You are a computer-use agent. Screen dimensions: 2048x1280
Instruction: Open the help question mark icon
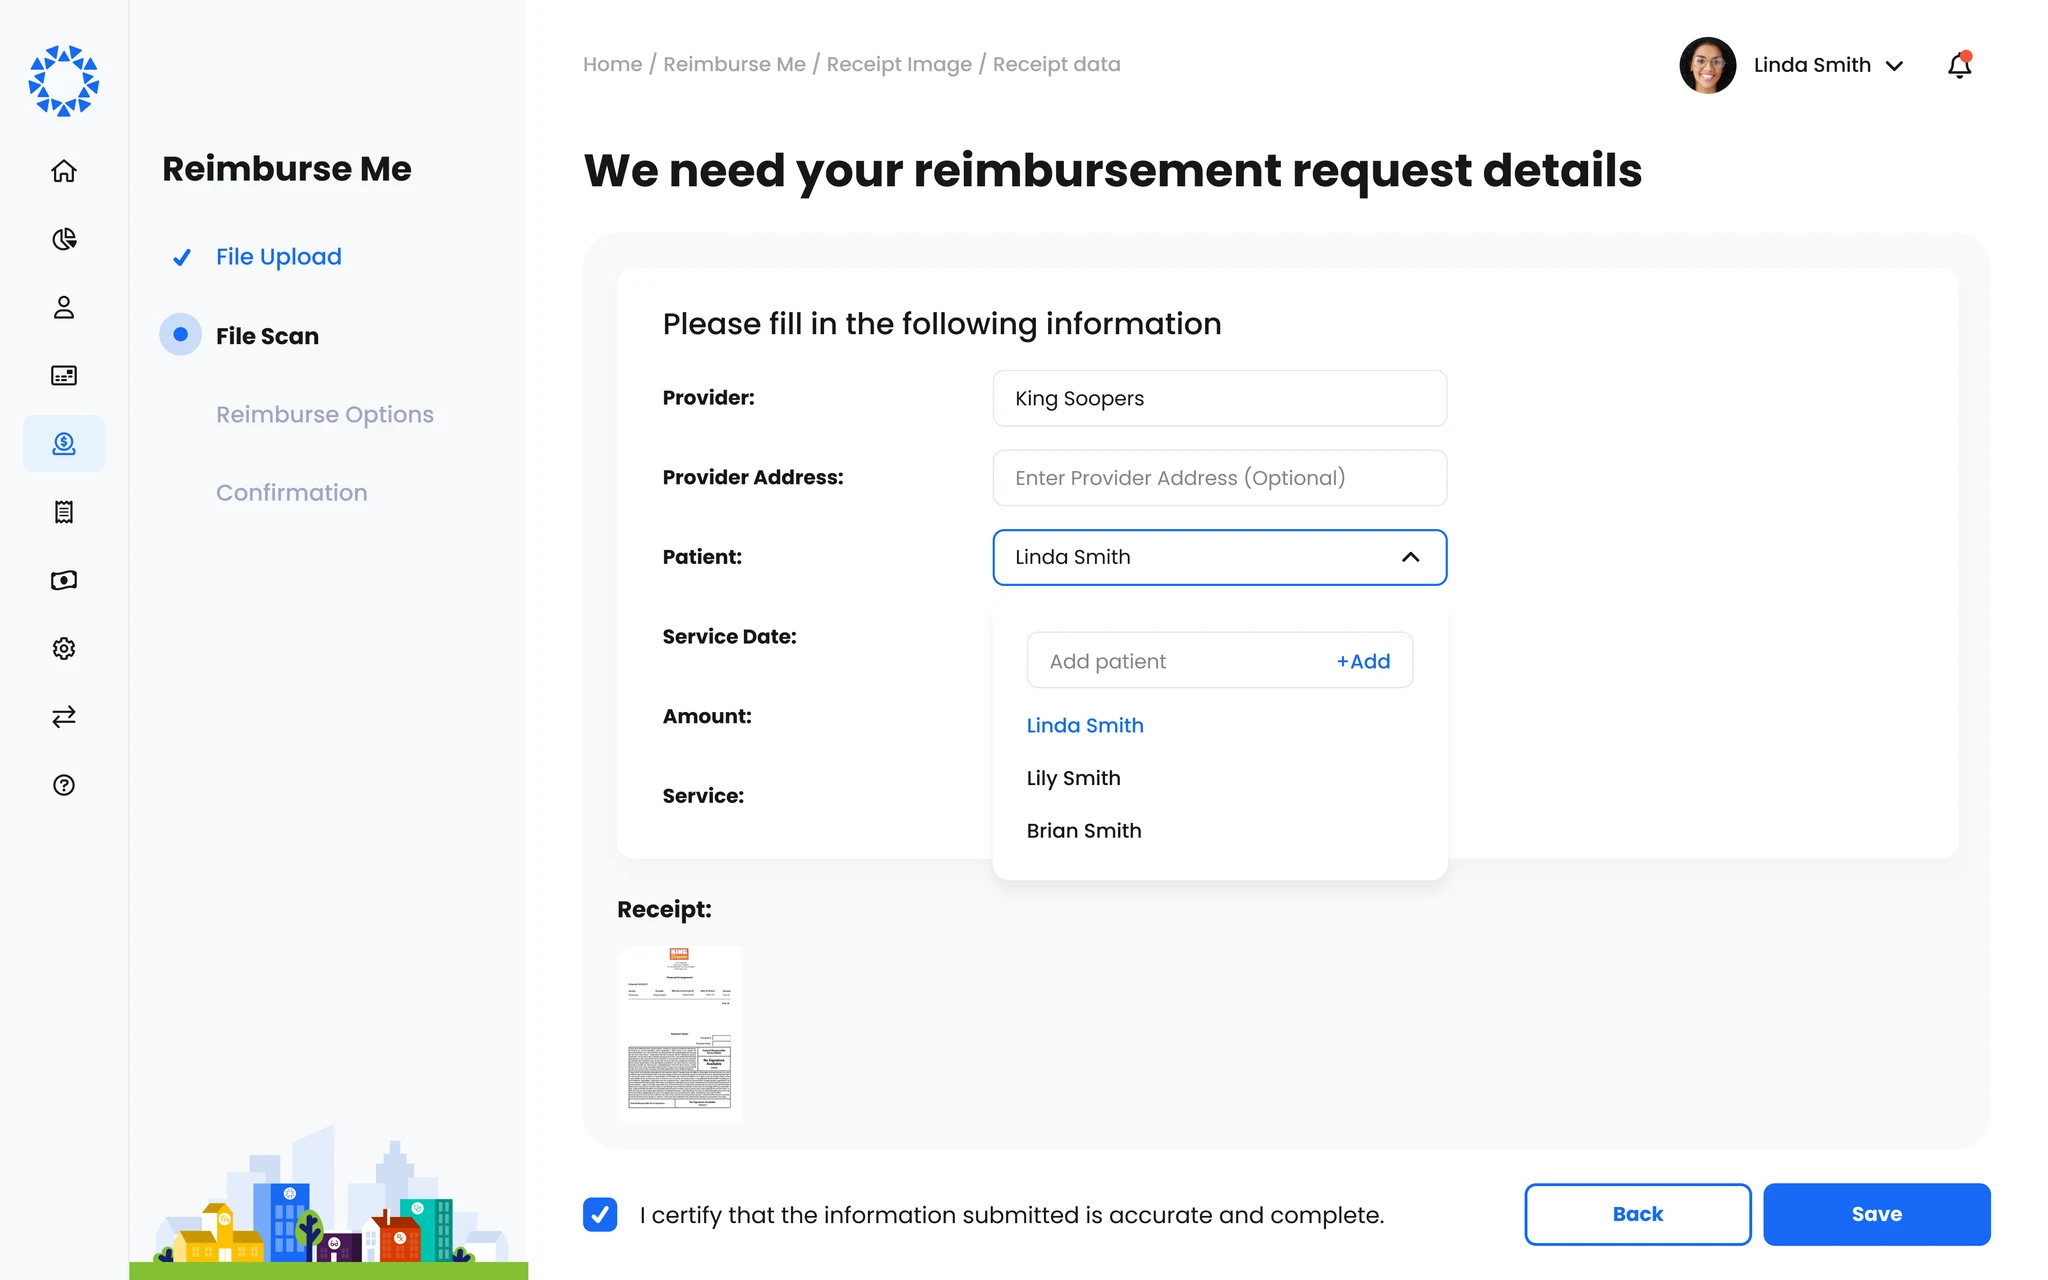tap(64, 785)
